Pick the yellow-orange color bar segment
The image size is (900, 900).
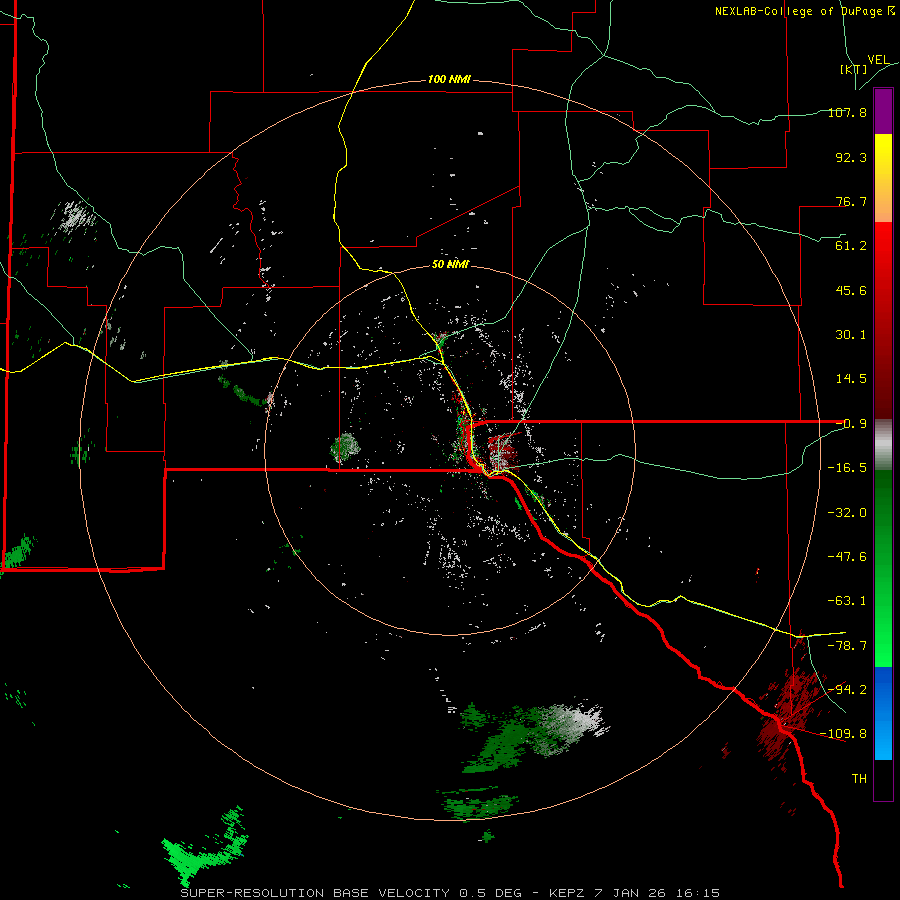[883, 178]
